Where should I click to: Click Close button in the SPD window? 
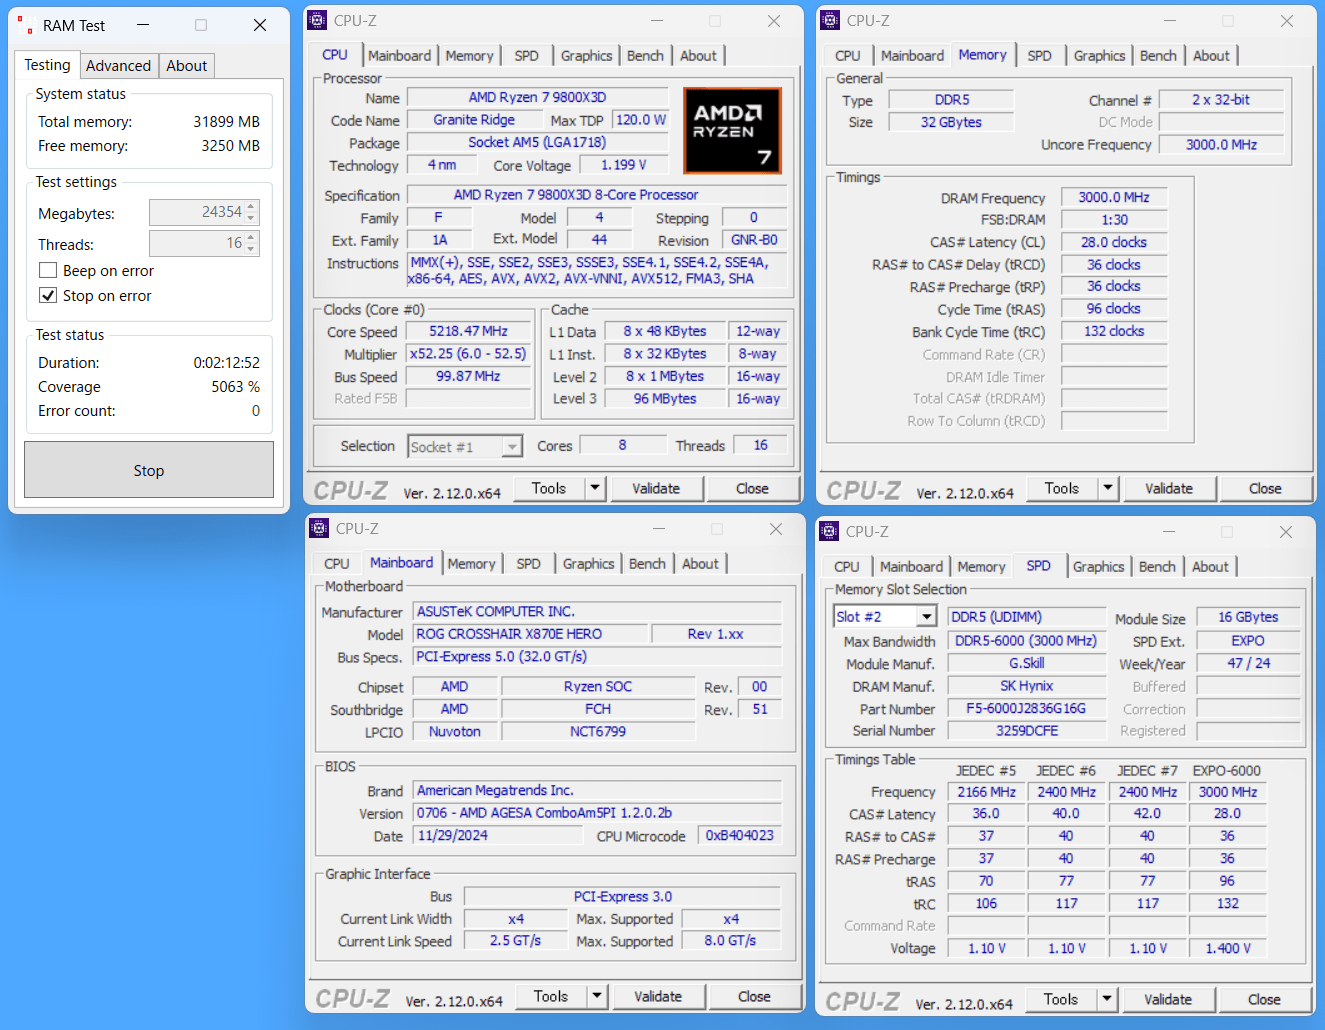(x=1264, y=999)
